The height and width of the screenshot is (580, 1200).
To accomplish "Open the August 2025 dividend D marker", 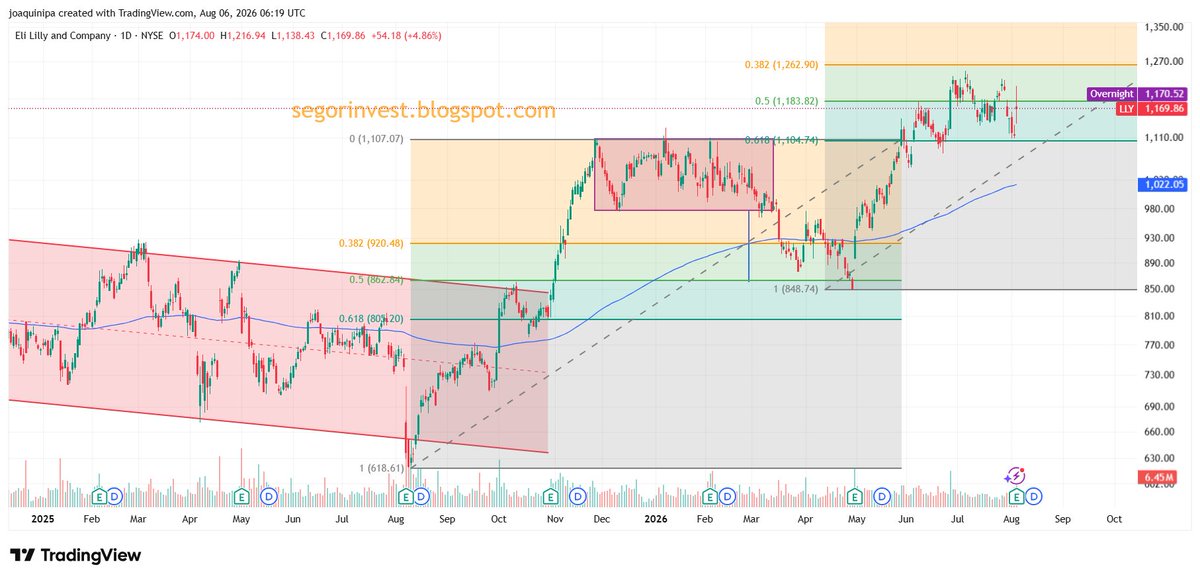I will point(422,496).
